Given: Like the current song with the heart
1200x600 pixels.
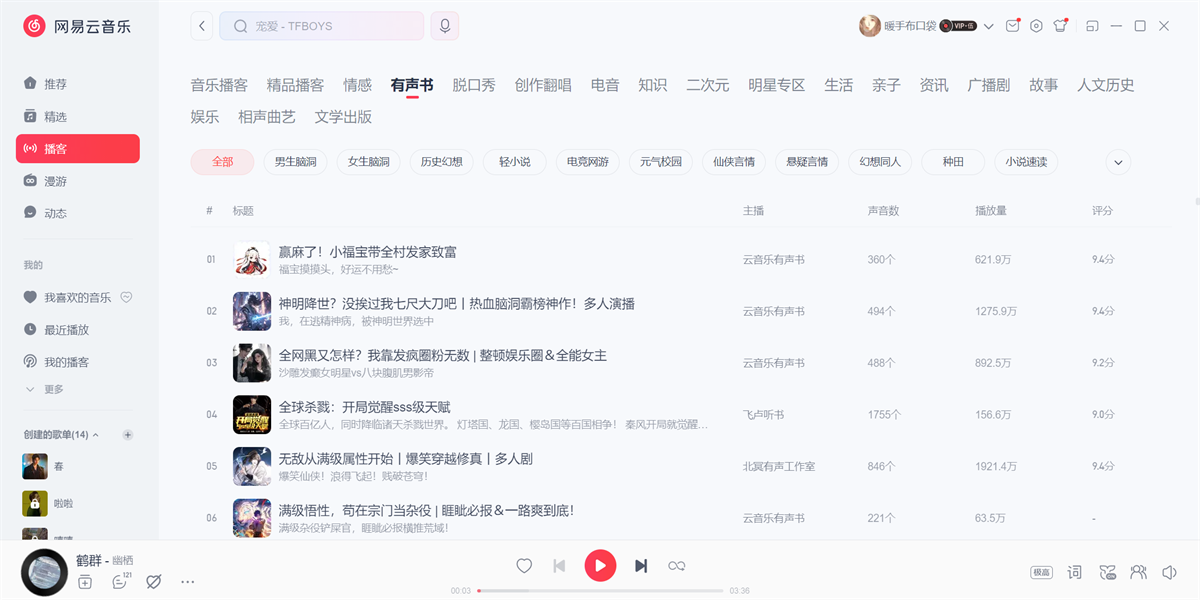Looking at the screenshot, I should pos(524,565).
